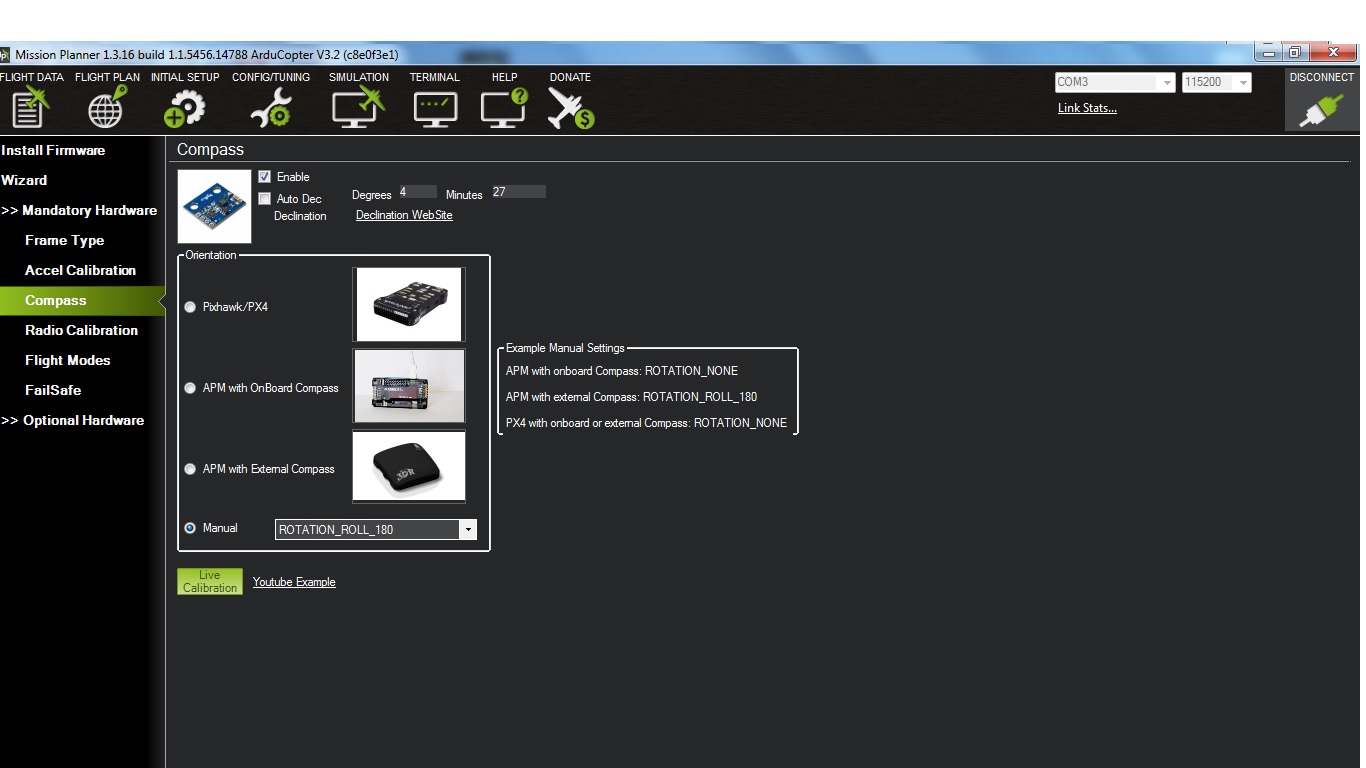
Task: Click the 3DR external compass thumbnail
Action: pos(408,466)
